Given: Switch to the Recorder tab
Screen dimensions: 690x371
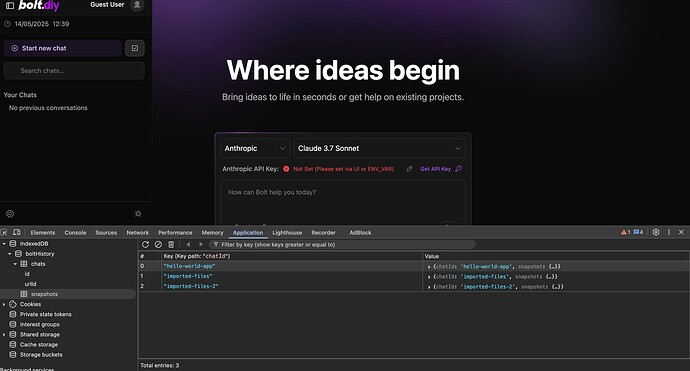Looking at the screenshot, I should click(x=323, y=232).
